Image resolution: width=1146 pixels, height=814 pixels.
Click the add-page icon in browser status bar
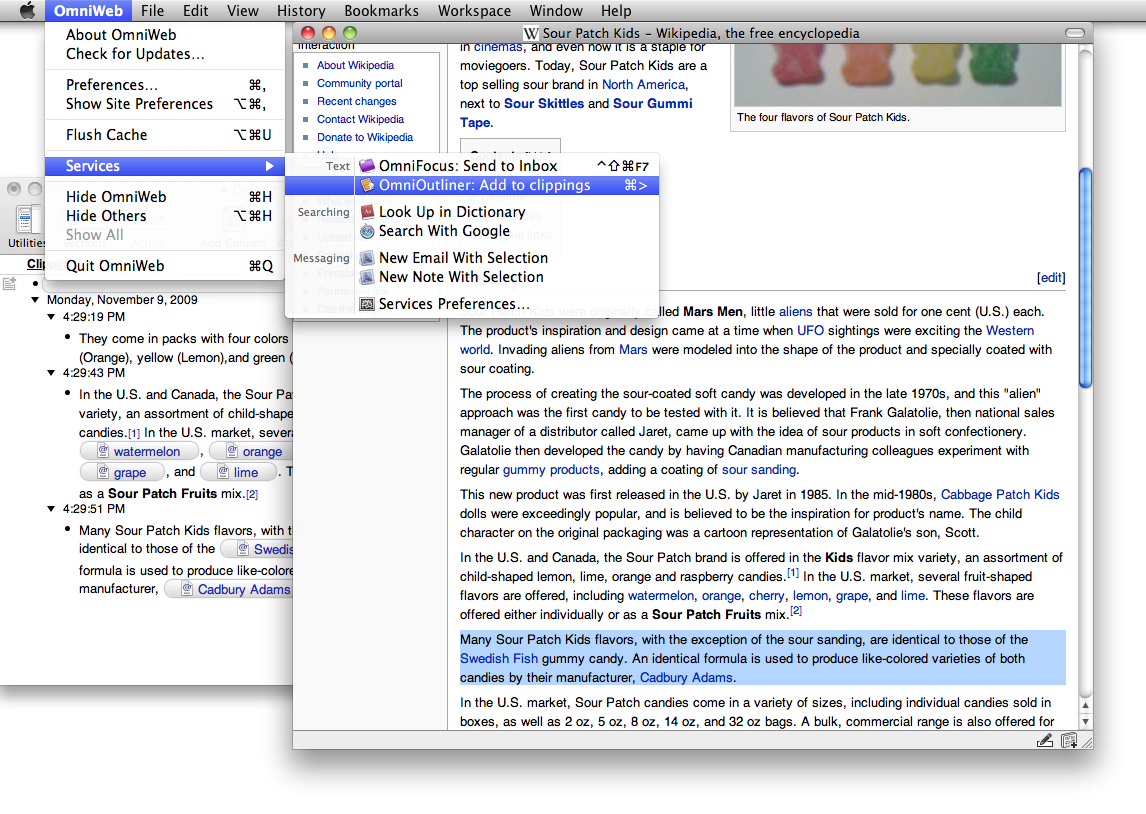tap(1069, 740)
